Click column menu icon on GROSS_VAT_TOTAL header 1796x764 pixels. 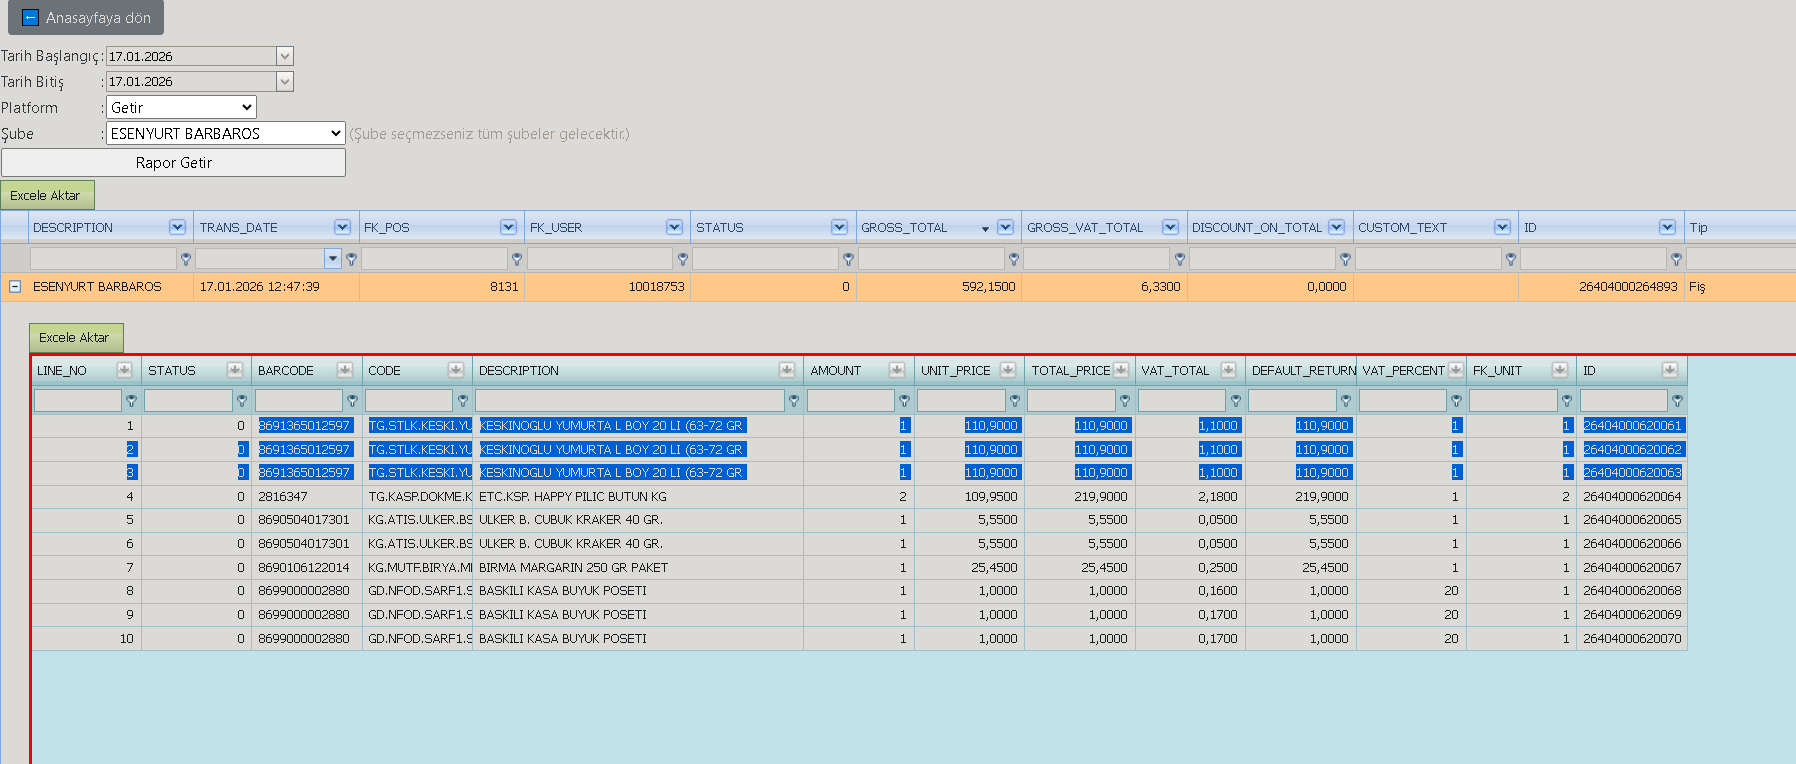[x=1170, y=227]
